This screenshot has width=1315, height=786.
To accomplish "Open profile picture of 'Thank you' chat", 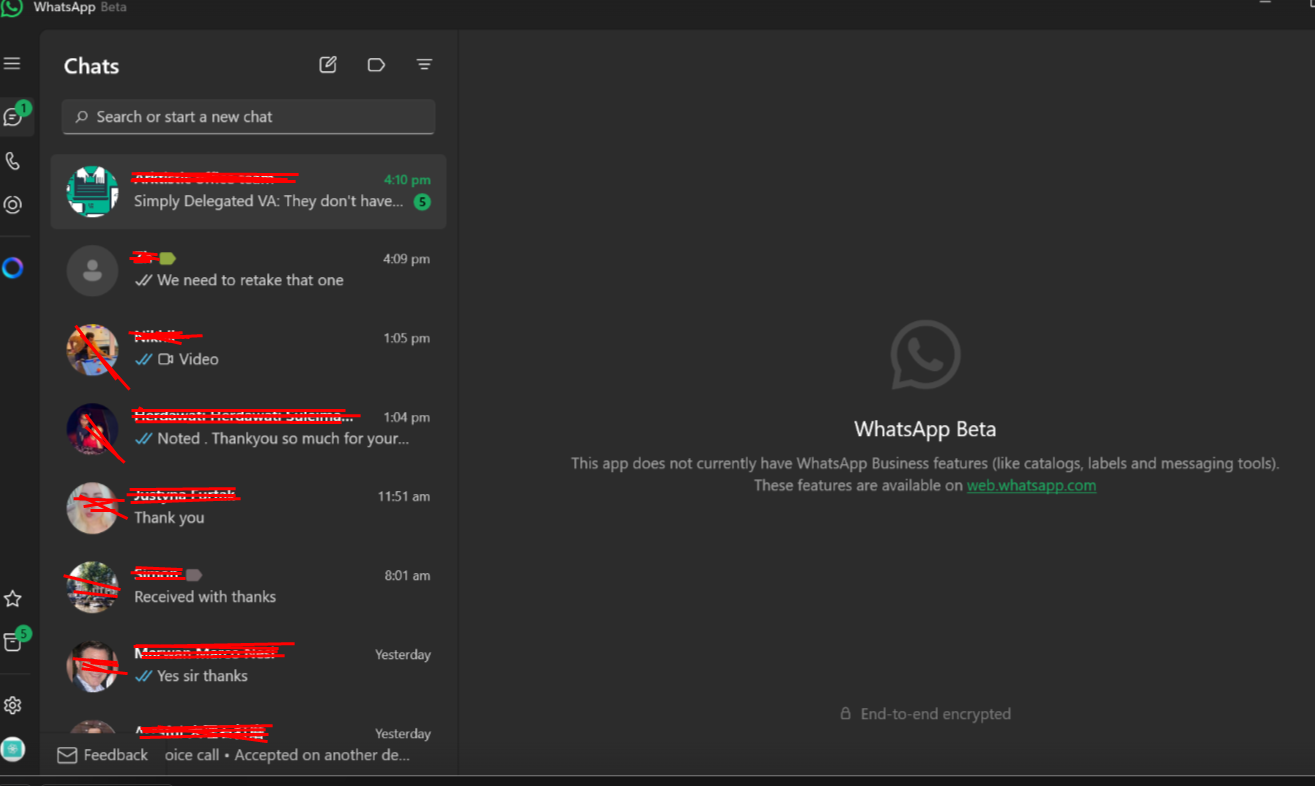I will click(92, 508).
